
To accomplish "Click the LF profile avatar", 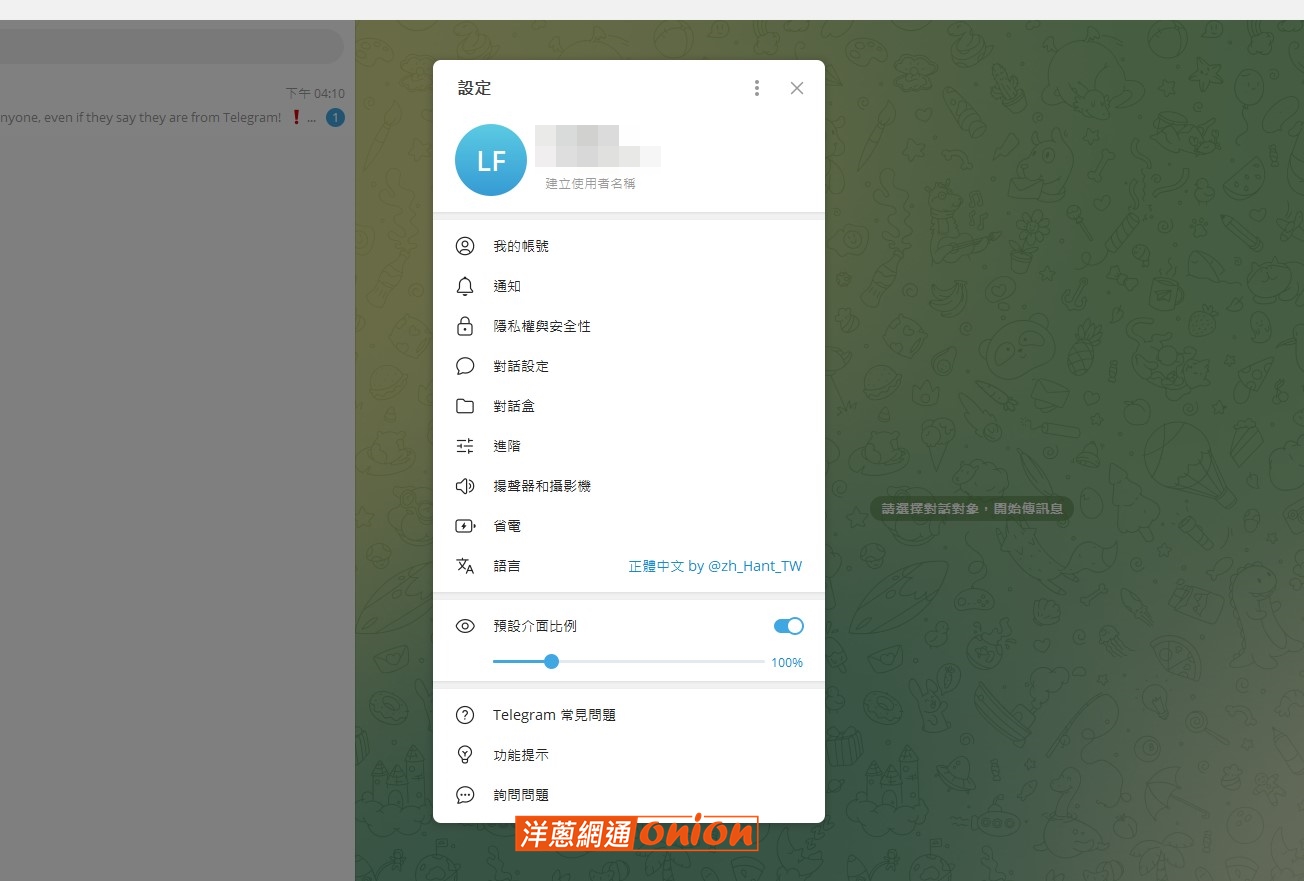I will click(x=491, y=160).
